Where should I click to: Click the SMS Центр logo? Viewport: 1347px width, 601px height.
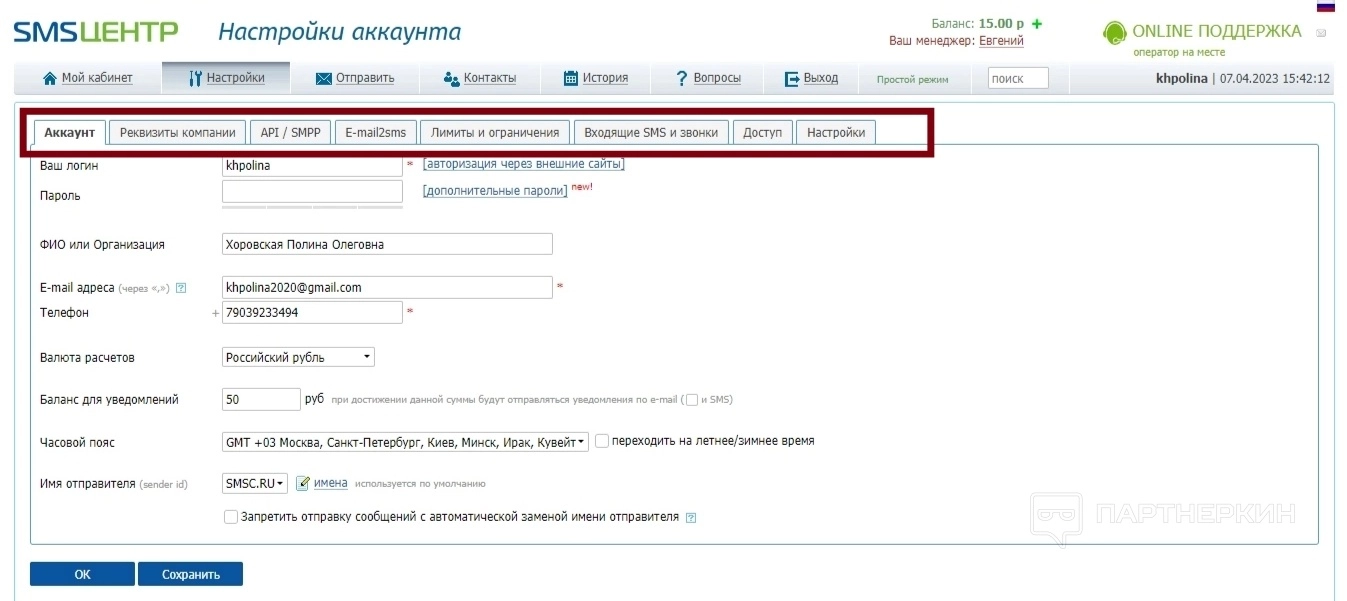tap(95, 32)
